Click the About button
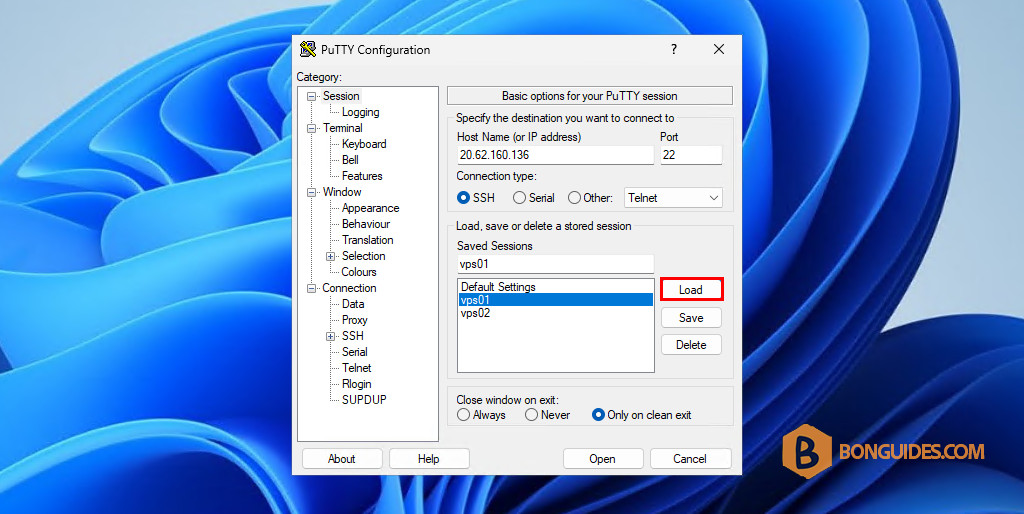 tap(342, 458)
